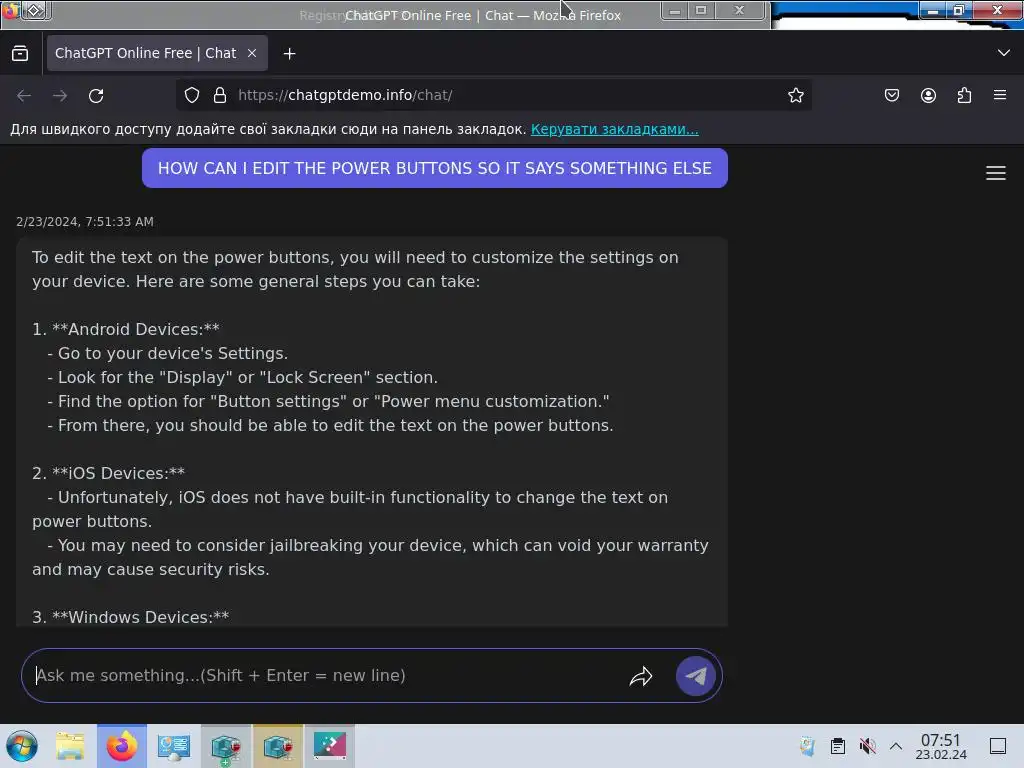Select the "2. **iOS Devices:**" heading

coord(108,473)
